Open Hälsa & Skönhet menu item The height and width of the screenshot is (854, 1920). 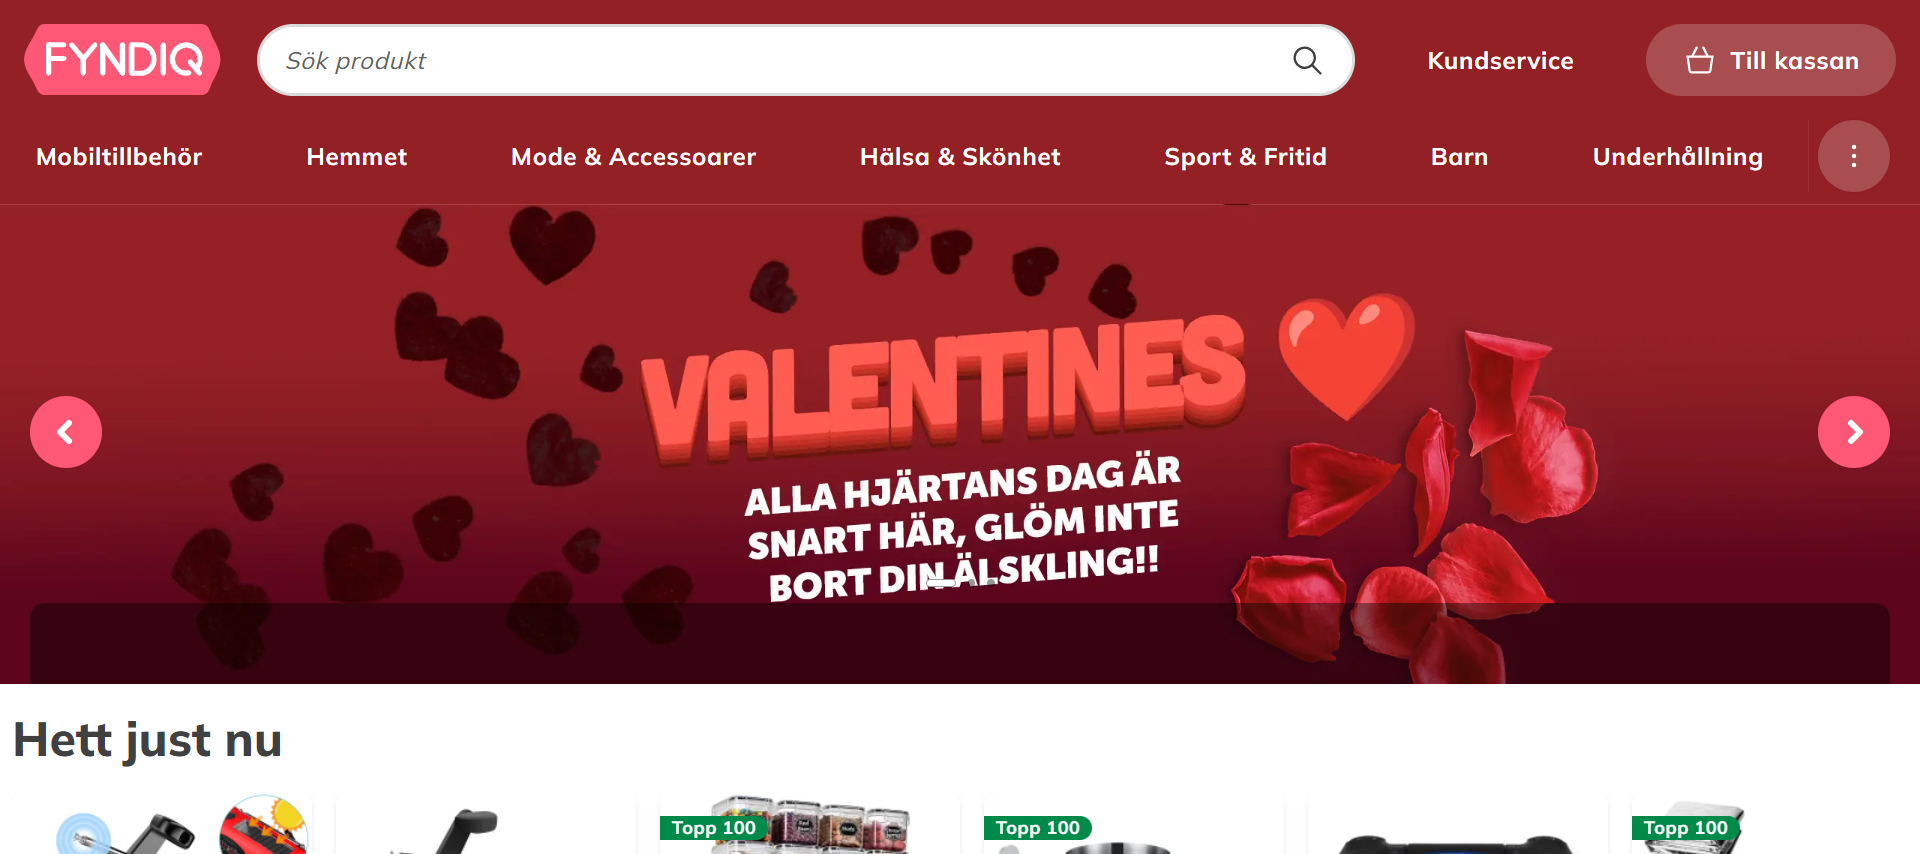click(960, 157)
